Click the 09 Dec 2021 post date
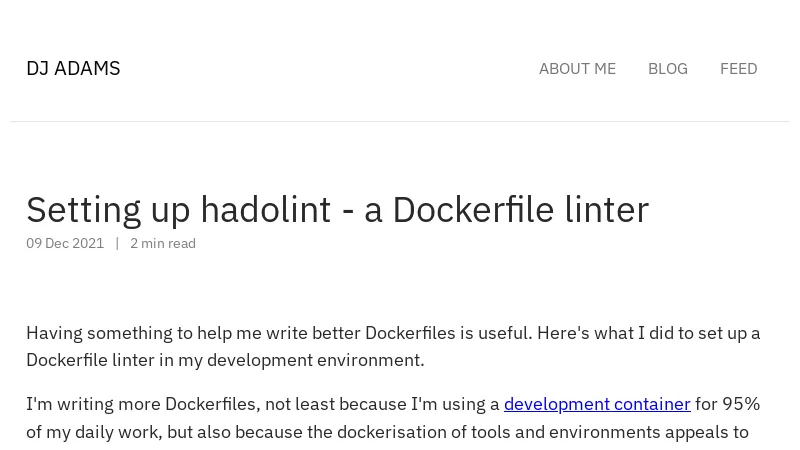This screenshot has width=800, height=450. 65,243
